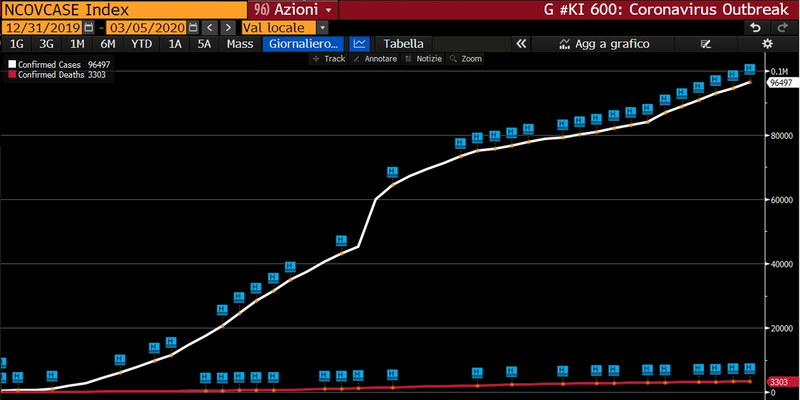Open the end date calendar picker

coord(193,28)
